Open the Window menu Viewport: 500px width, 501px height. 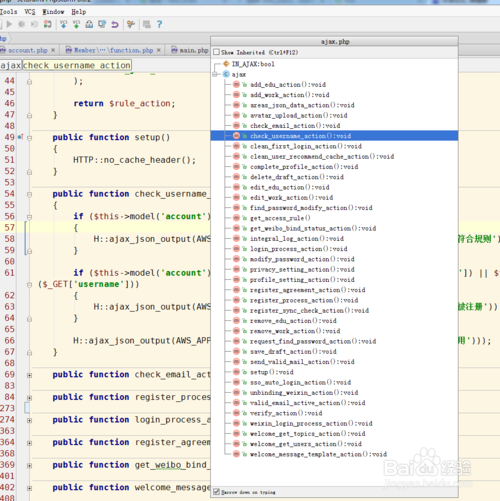[53, 12]
